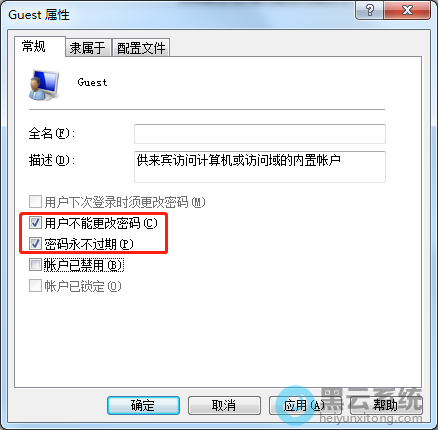Click the Guest 属性 window title
The height and width of the screenshot is (430, 438).
pyautogui.click(x=39, y=15)
